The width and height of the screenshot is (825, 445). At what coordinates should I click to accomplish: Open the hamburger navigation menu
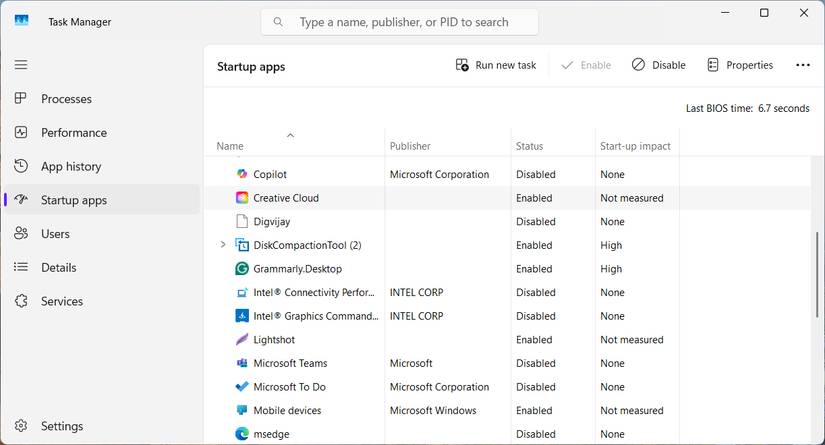tap(21, 65)
